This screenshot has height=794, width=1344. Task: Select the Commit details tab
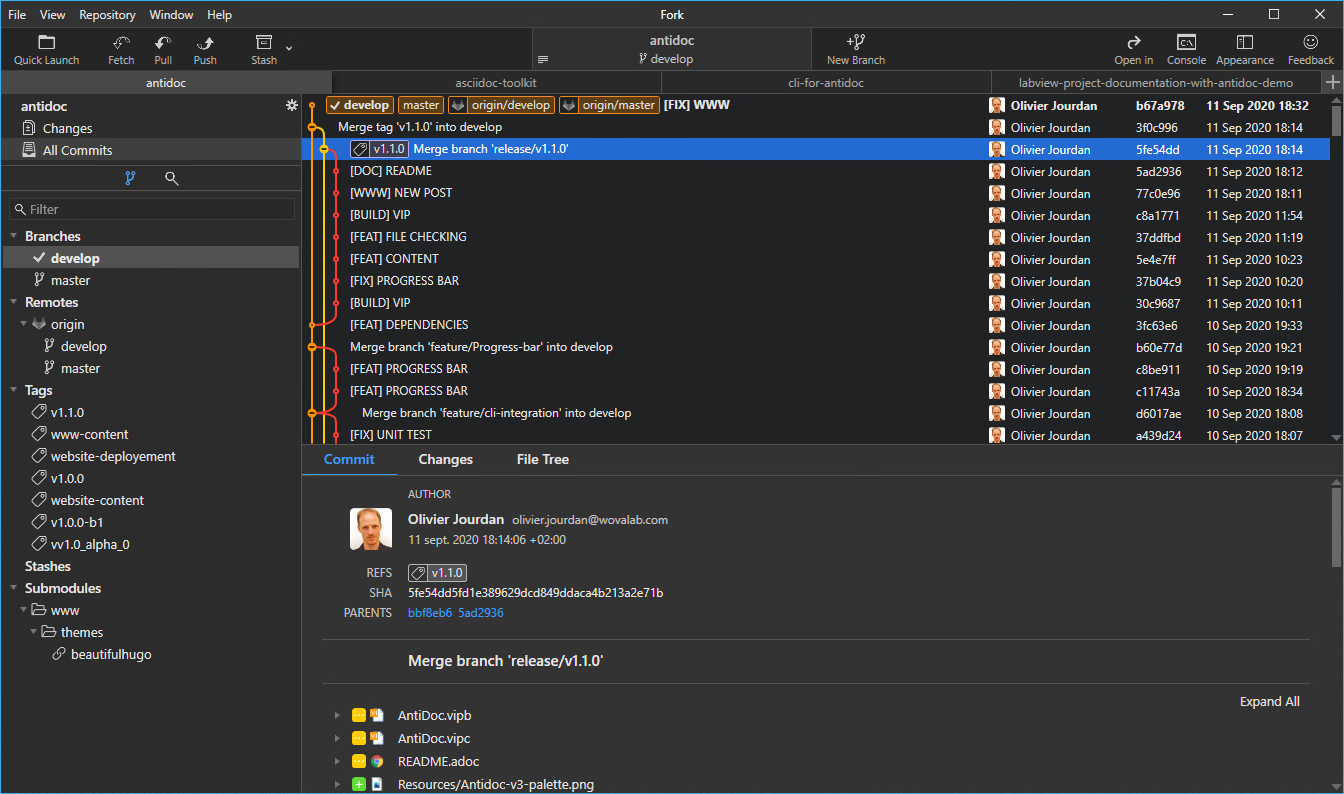point(349,460)
